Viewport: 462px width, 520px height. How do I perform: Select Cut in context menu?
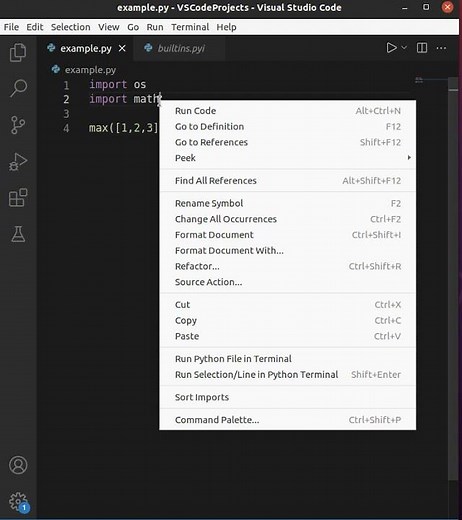(x=288, y=304)
